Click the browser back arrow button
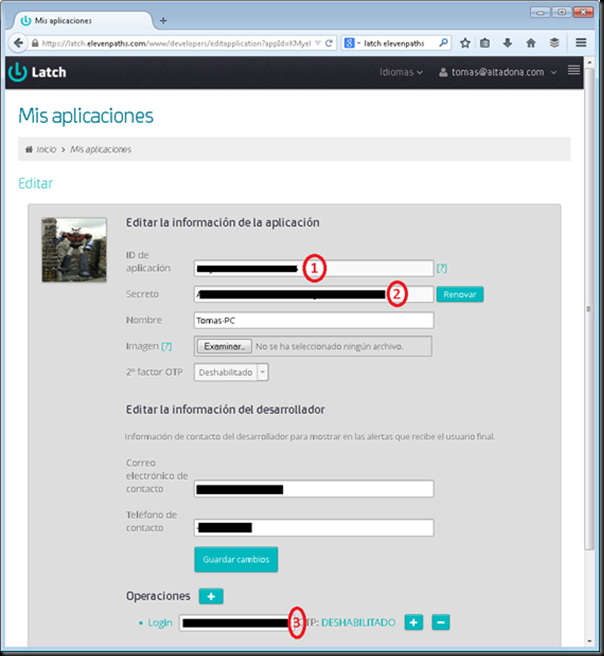This screenshot has width=604, height=656. pyautogui.click(x=18, y=43)
